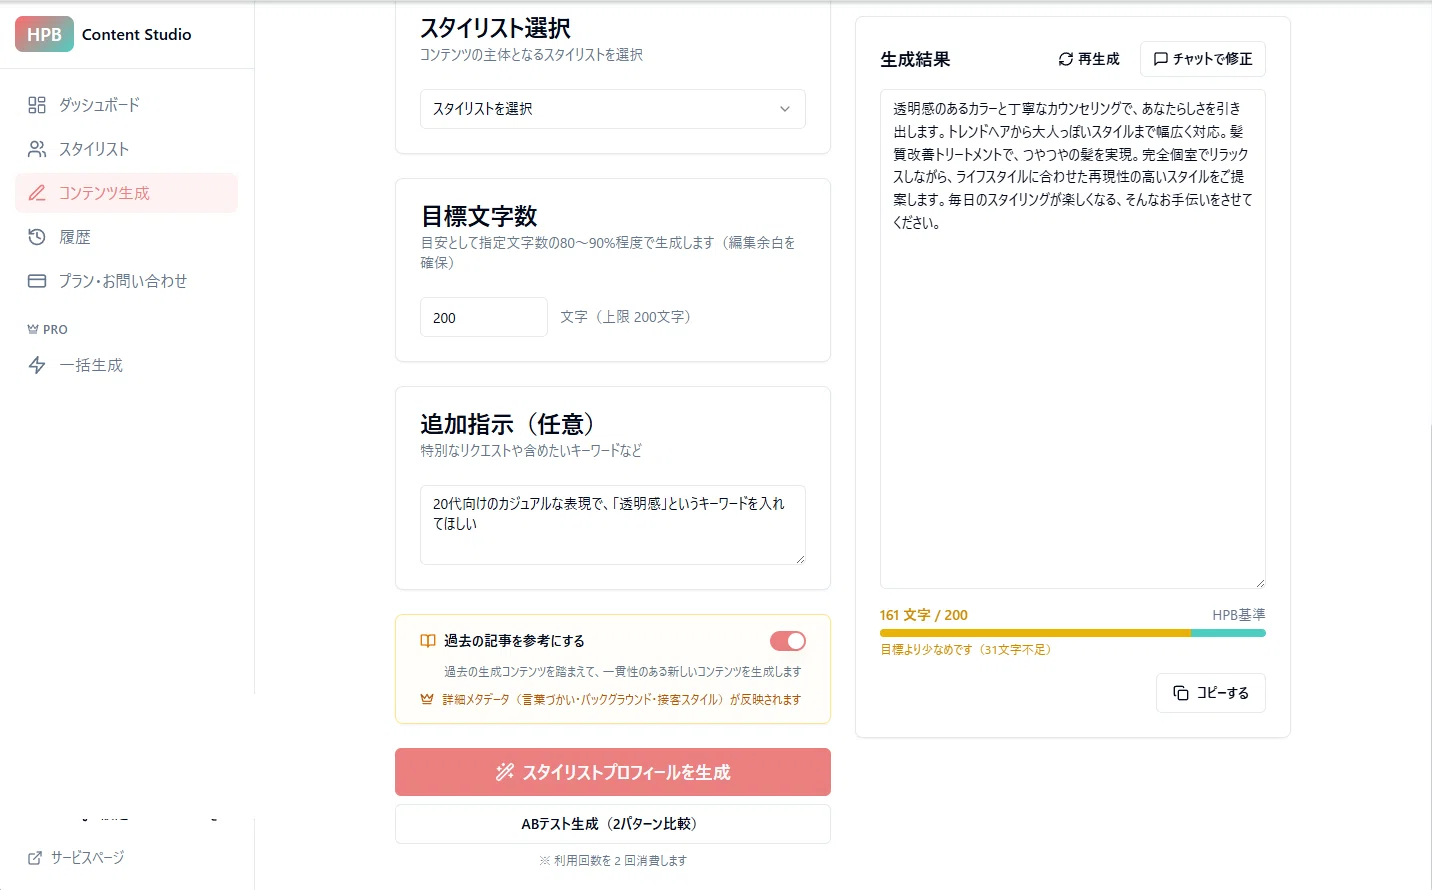The image size is (1432, 890).
Task: Expand stylist selector chevron arrow
Action: click(x=785, y=109)
